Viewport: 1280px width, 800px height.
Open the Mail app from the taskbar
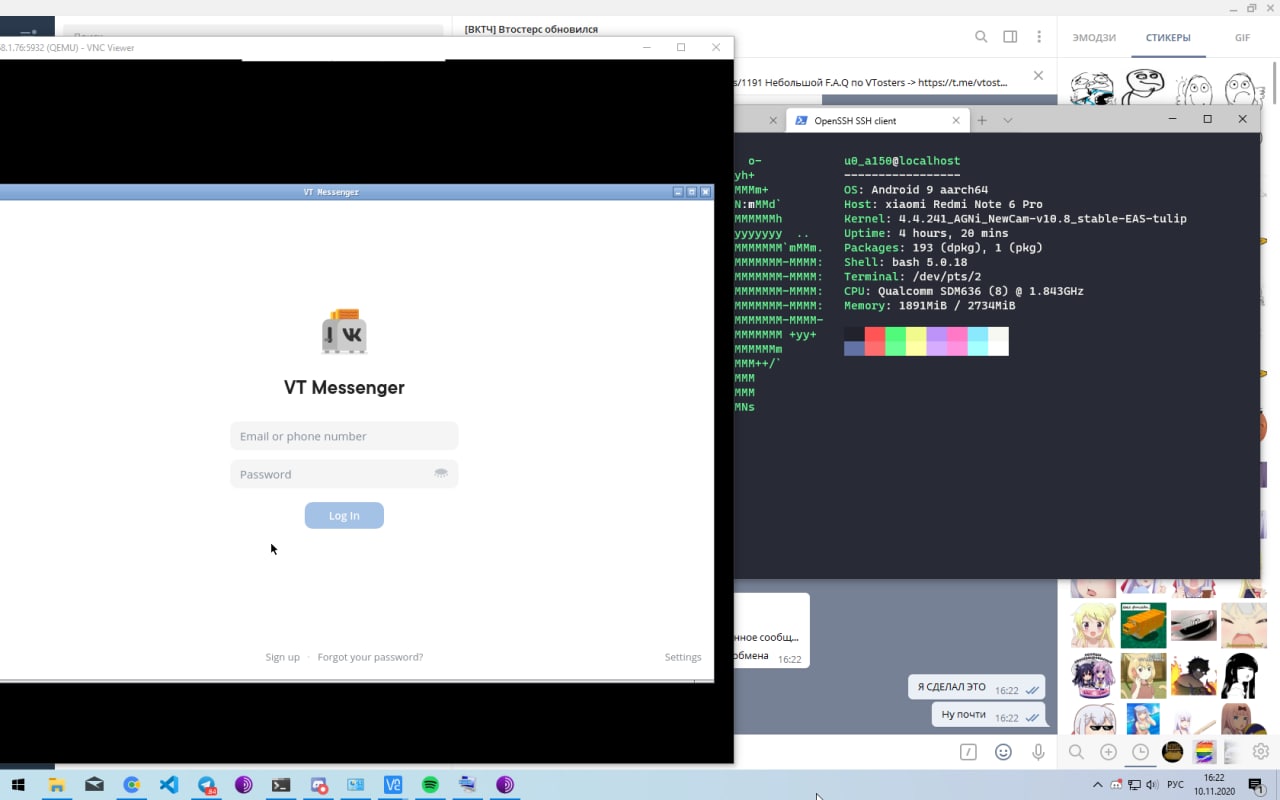pyautogui.click(x=94, y=785)
